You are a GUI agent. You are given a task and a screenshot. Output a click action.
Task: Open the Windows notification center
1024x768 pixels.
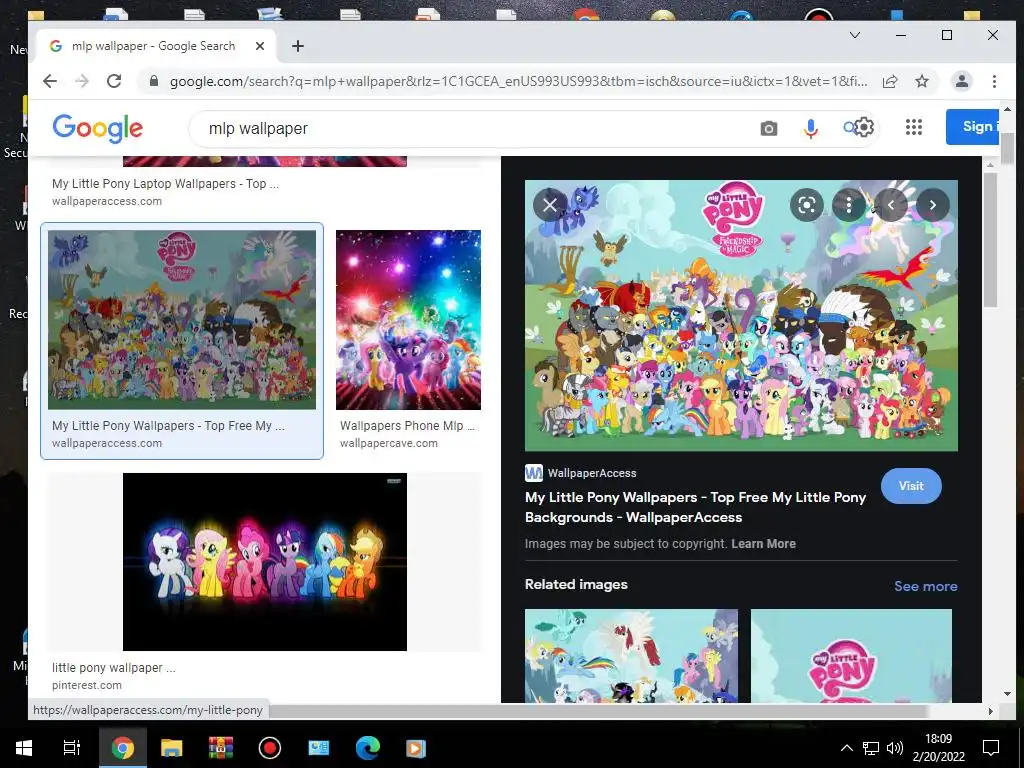tap(991, 748)
